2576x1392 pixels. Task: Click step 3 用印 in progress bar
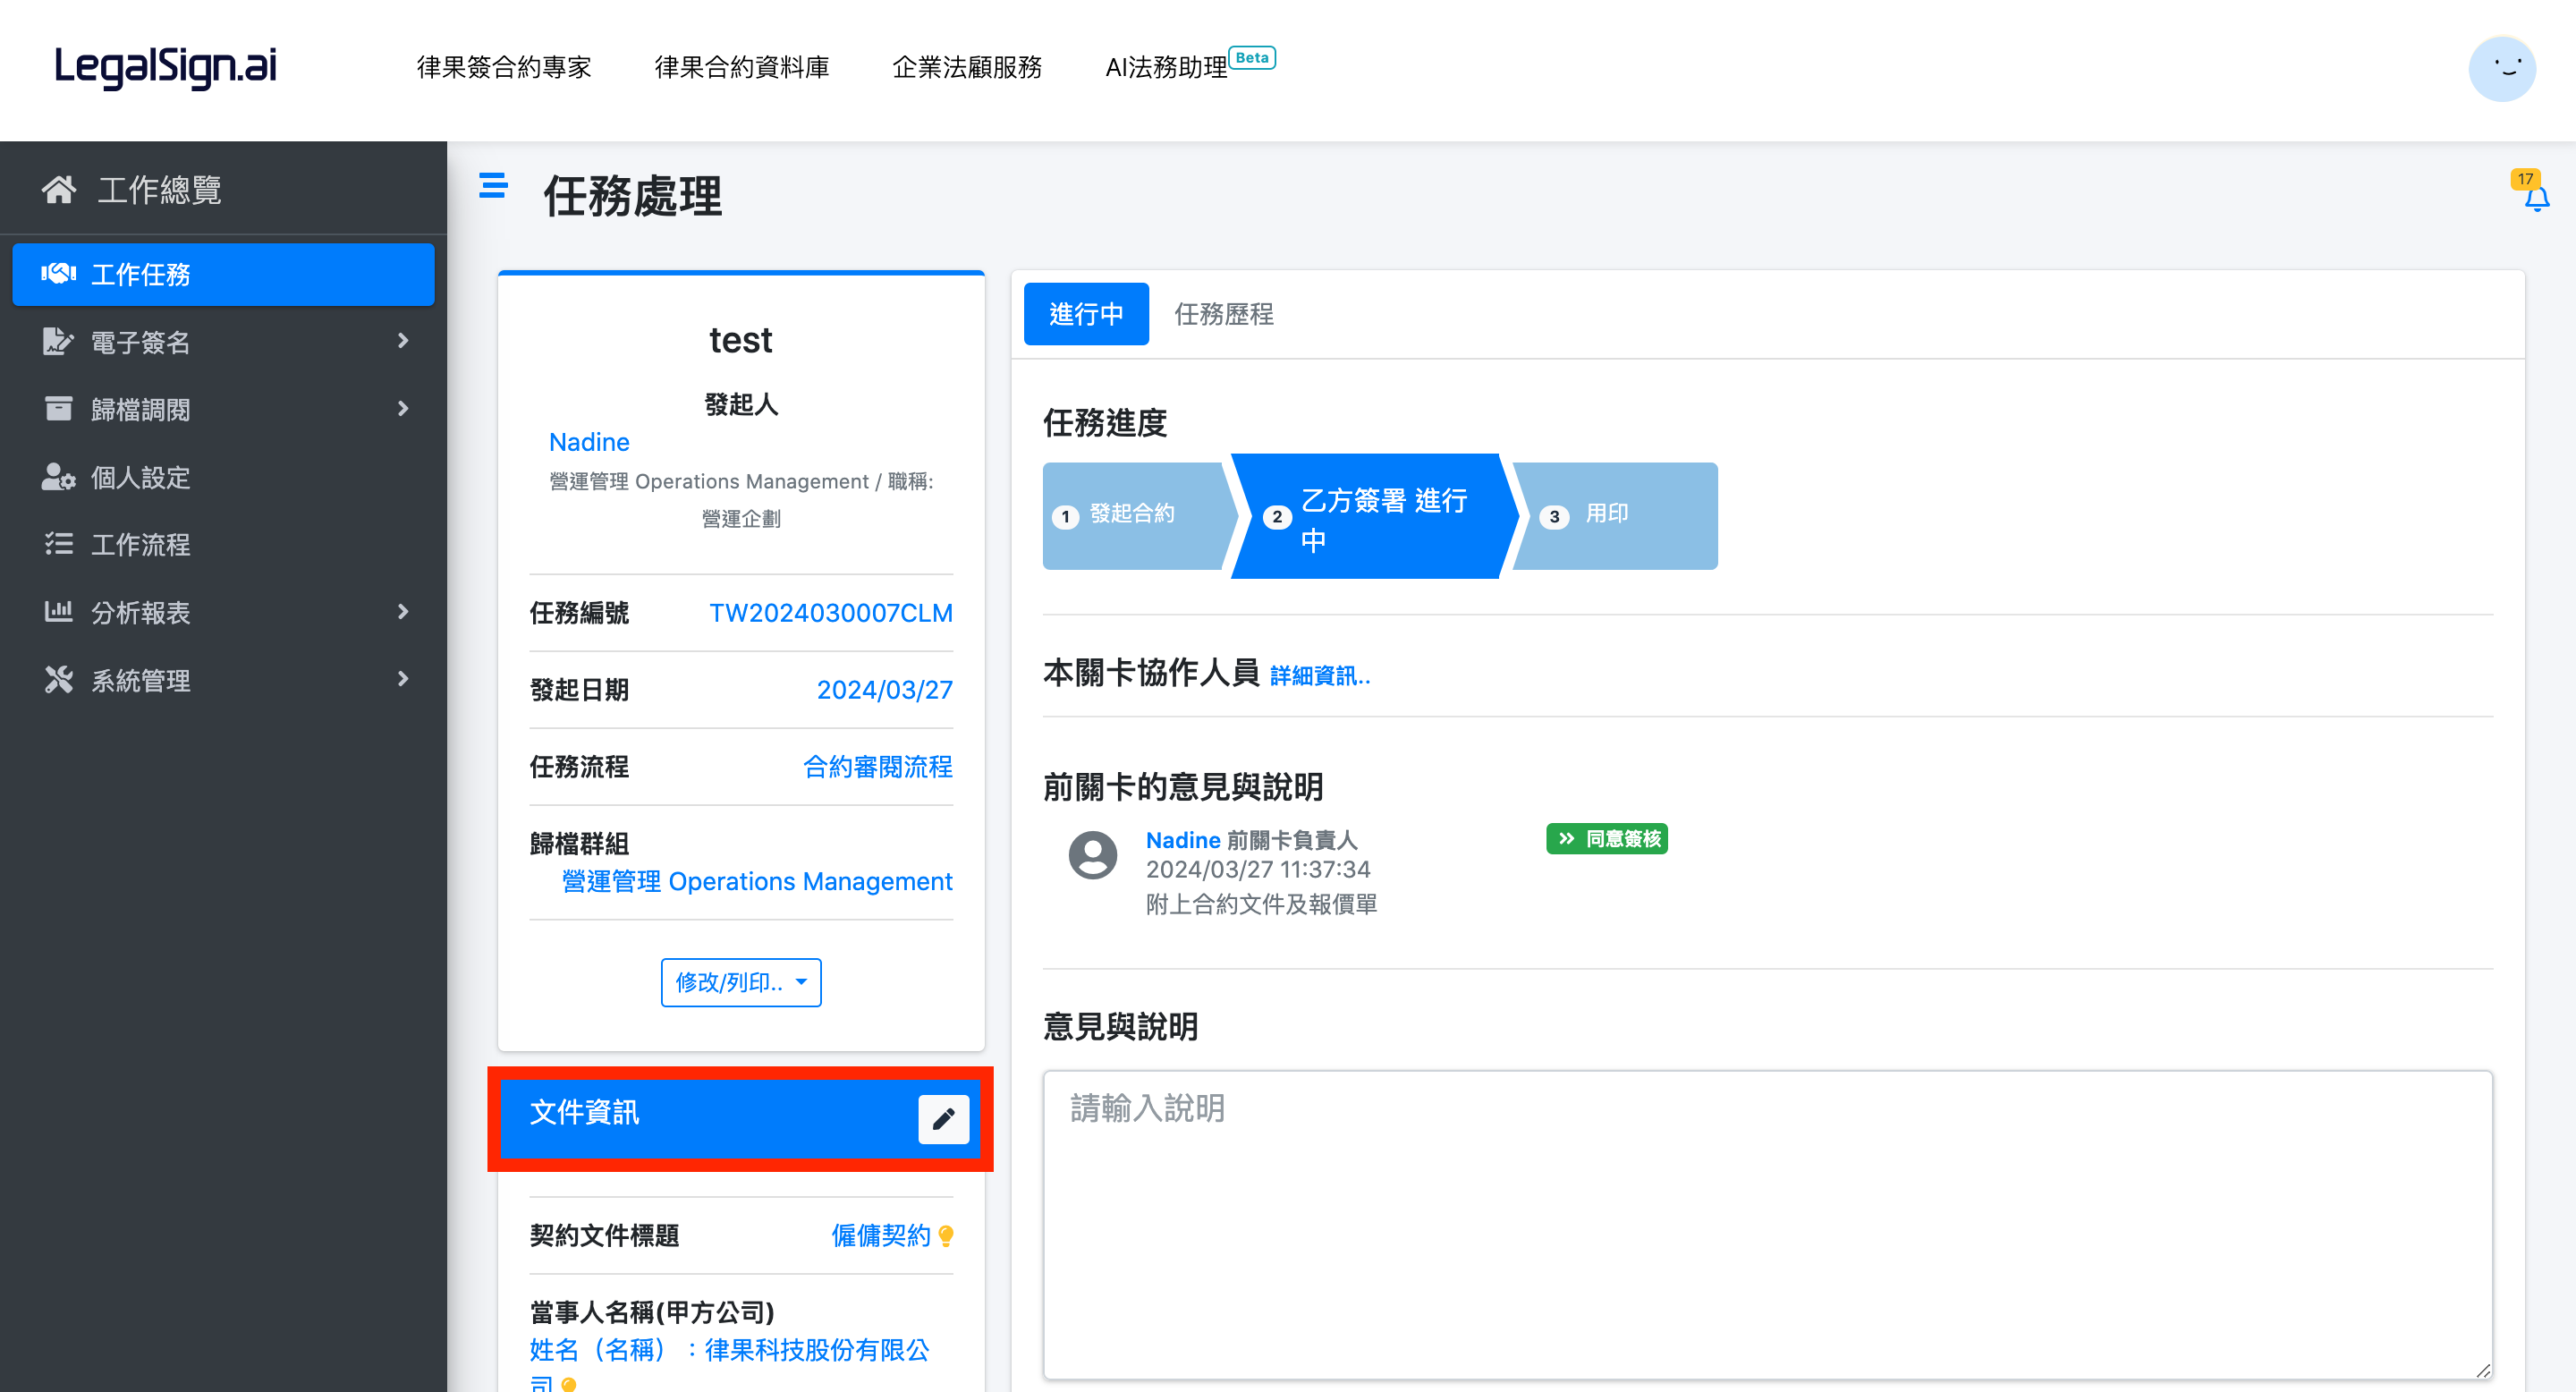click(x=1616, y=515)
